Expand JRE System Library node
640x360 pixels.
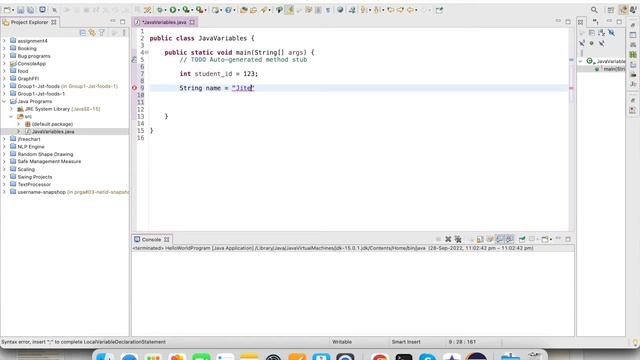point(11,109)
